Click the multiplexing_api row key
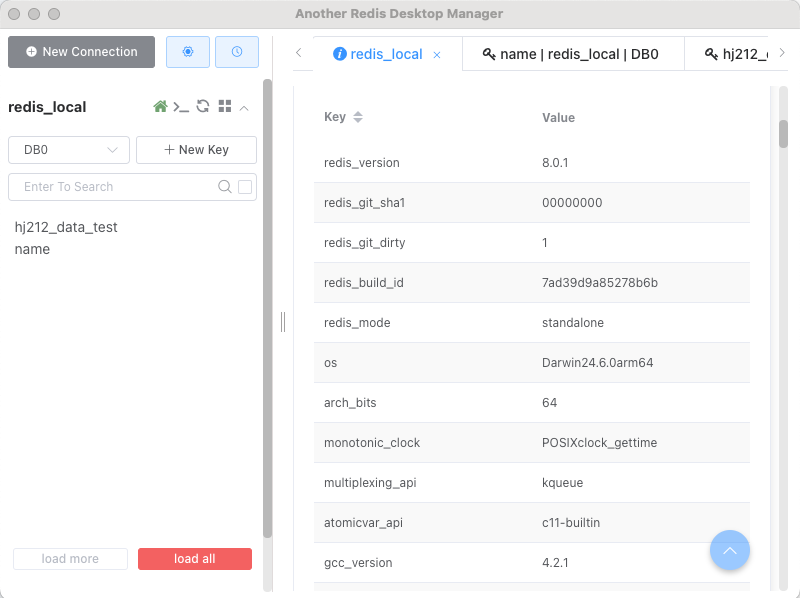The width and height of the screenshot is (800, 598). click(370, 483)
